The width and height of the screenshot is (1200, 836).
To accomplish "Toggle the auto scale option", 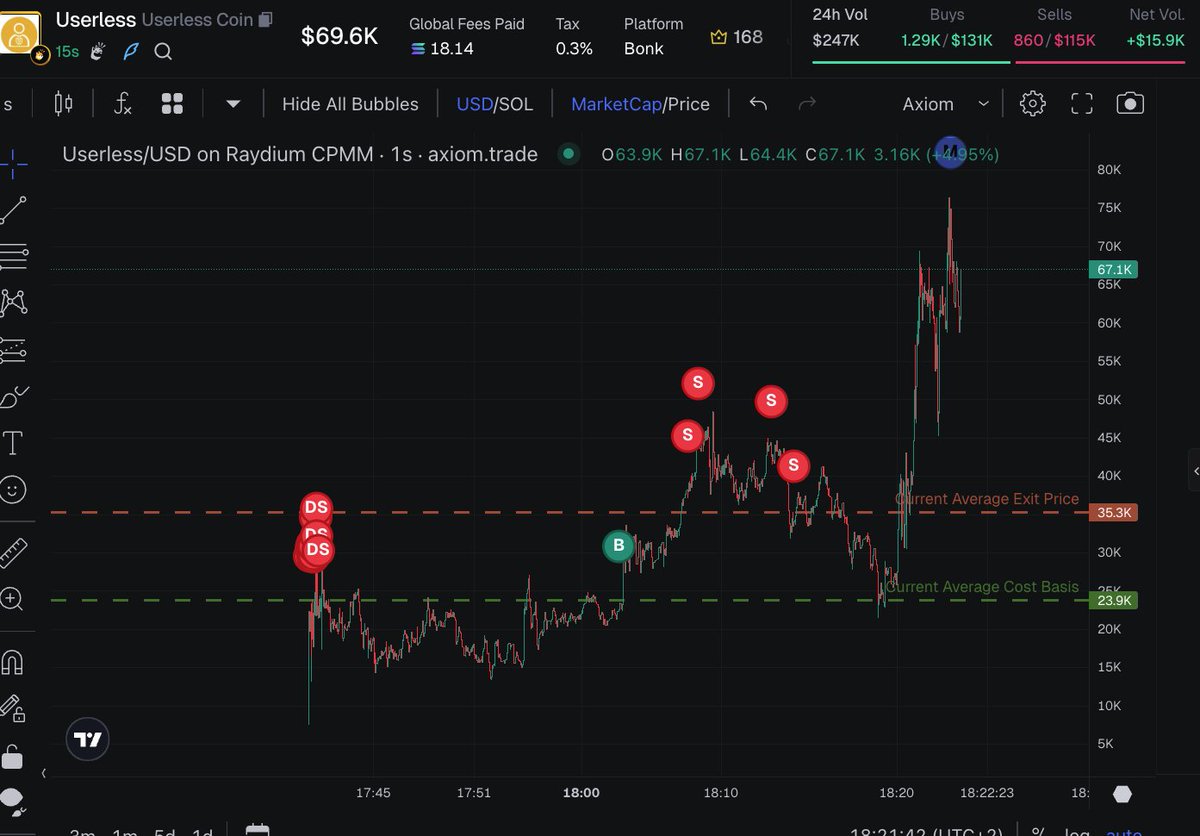I will (x=1125, y=831).
